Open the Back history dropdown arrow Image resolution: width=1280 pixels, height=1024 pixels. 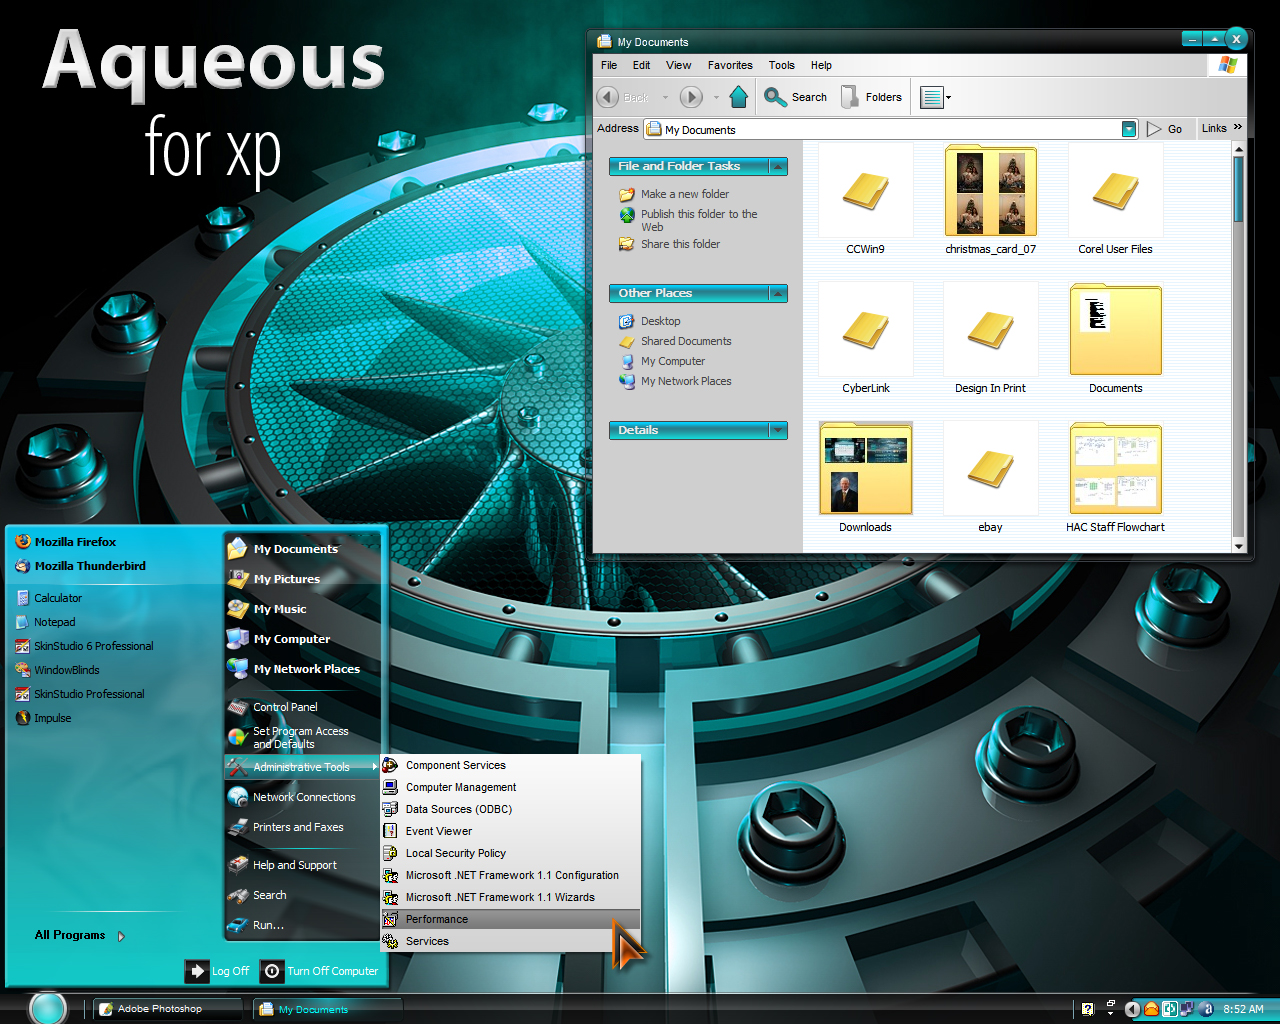tap(665, 98)
